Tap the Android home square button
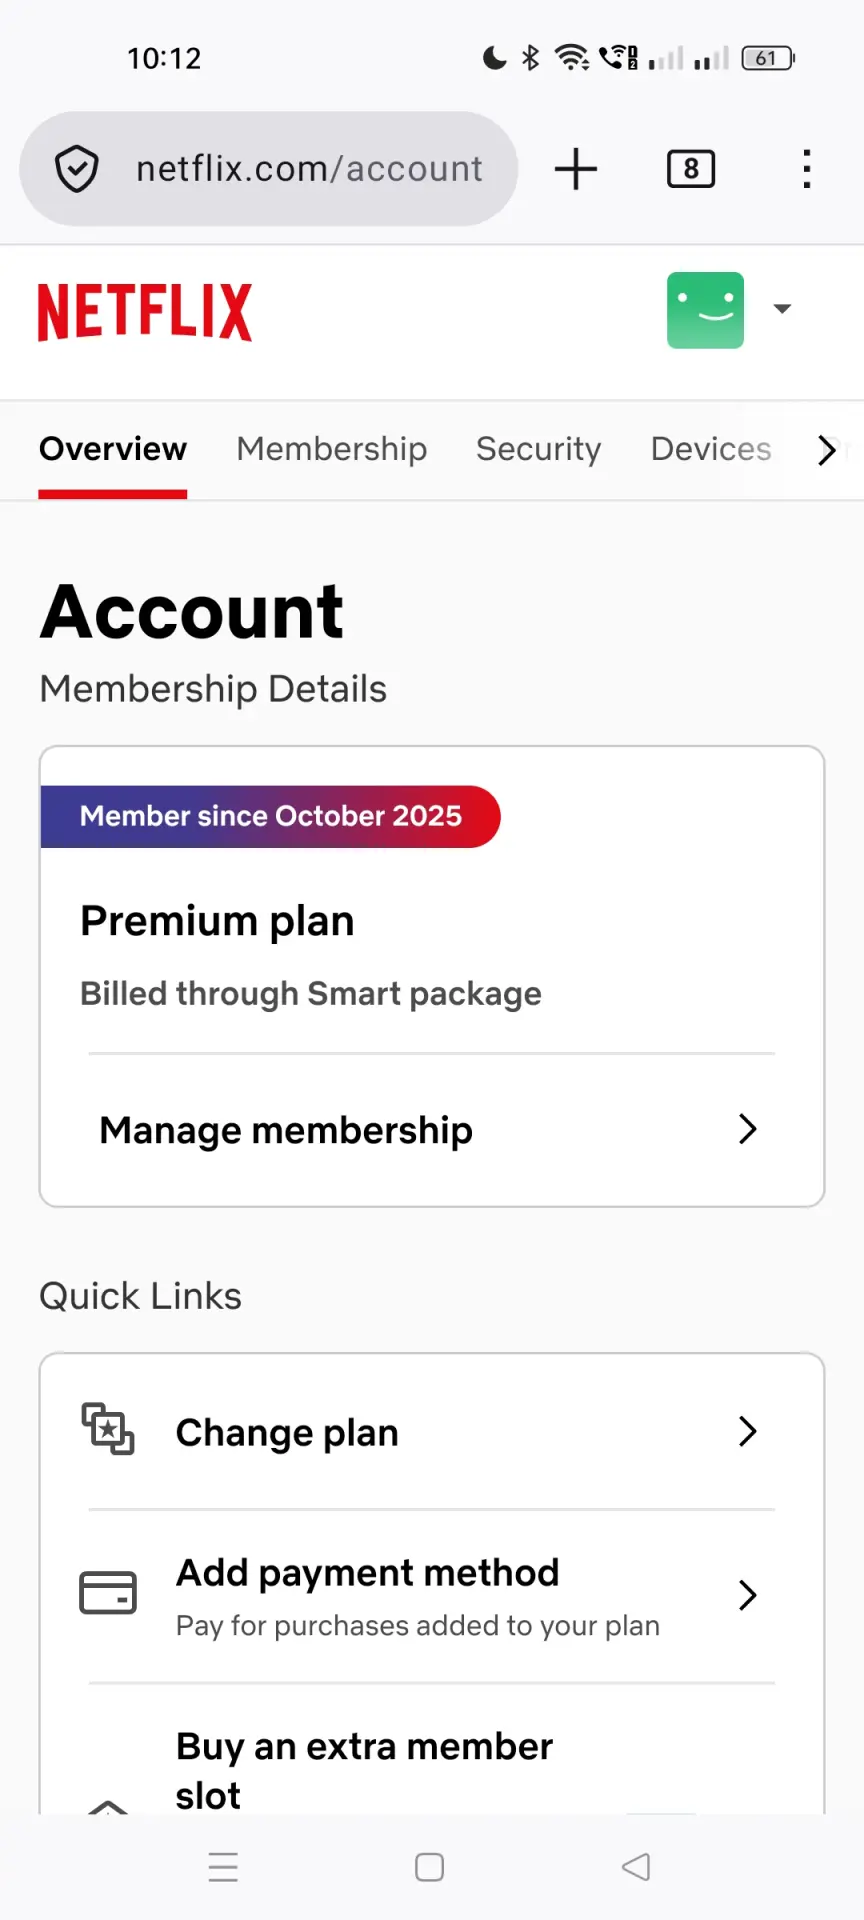Viewport: 864px width, 1920px height. [430, 1867]
